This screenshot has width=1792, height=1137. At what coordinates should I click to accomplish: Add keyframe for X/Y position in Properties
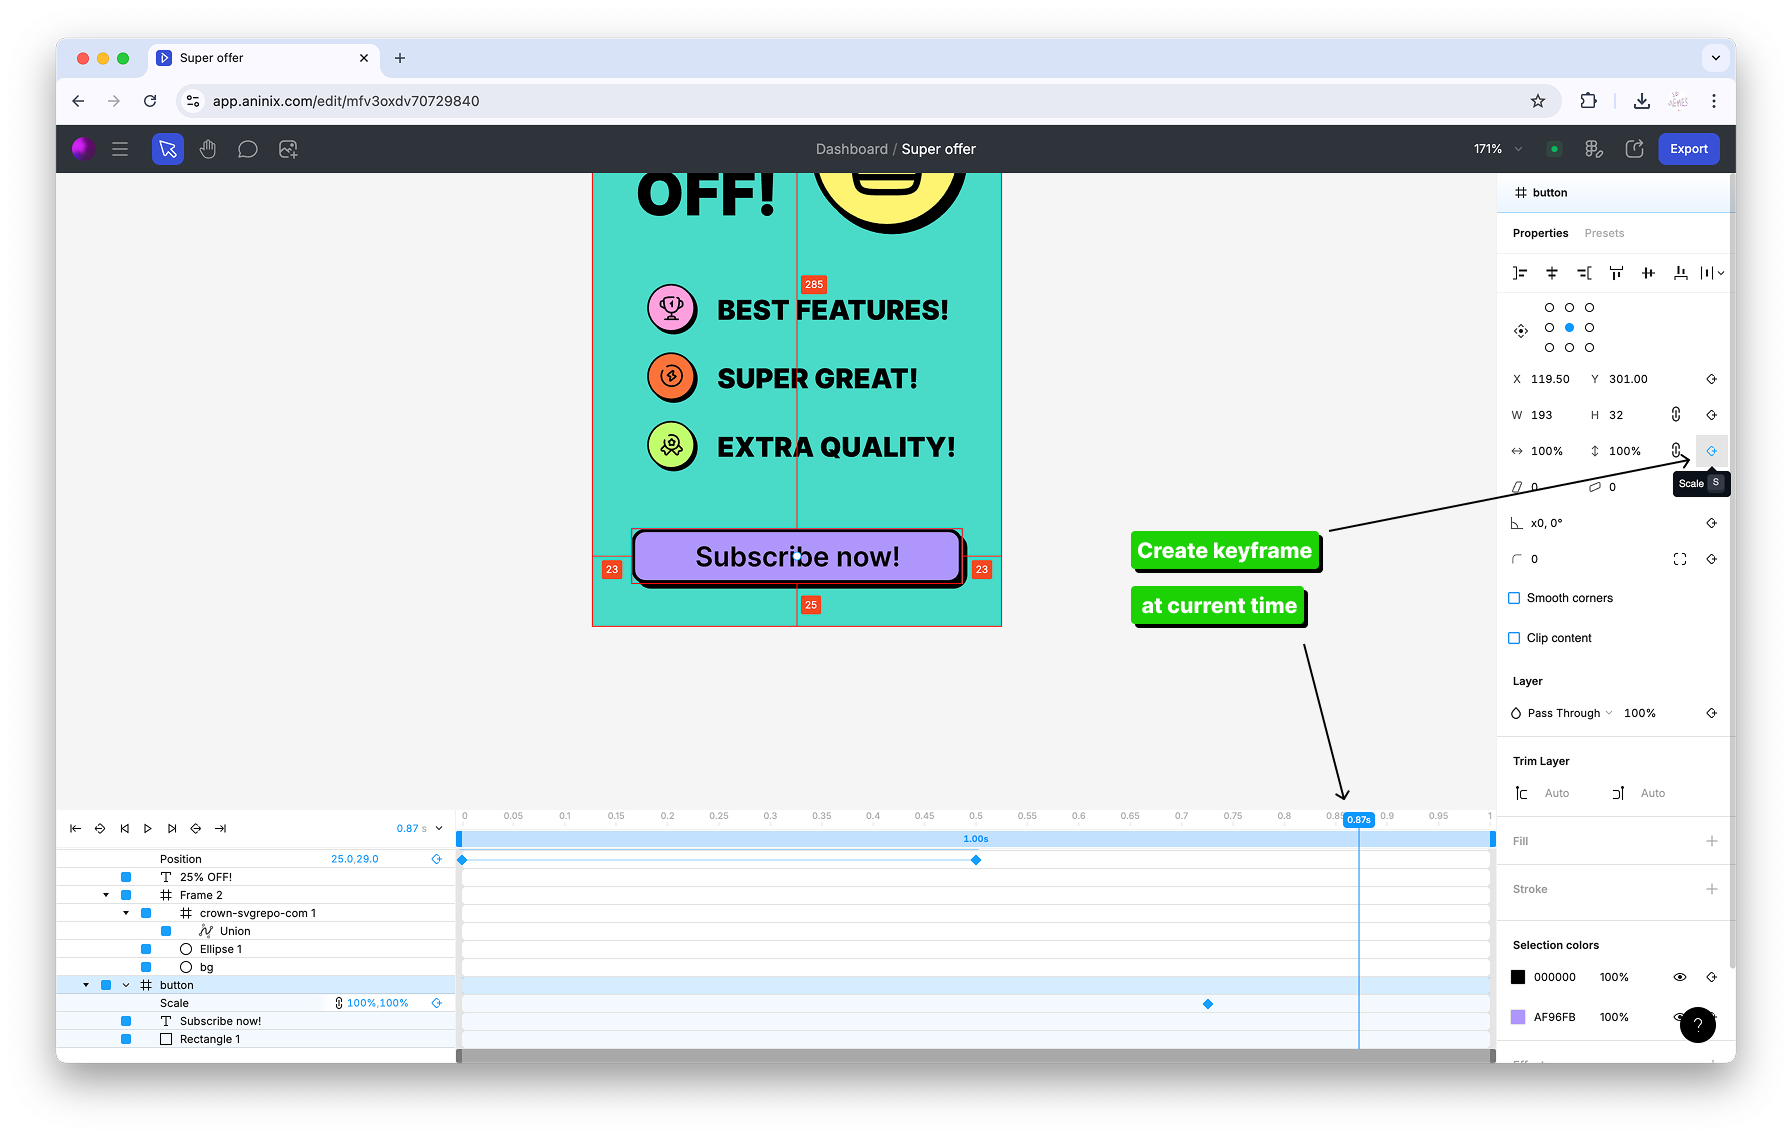pos(1712,379)
